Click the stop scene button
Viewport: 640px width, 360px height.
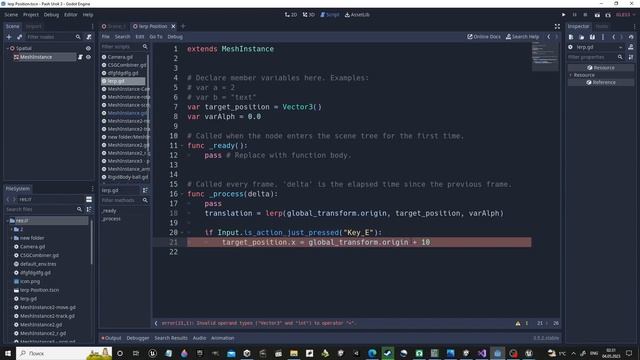coord(585,15)
